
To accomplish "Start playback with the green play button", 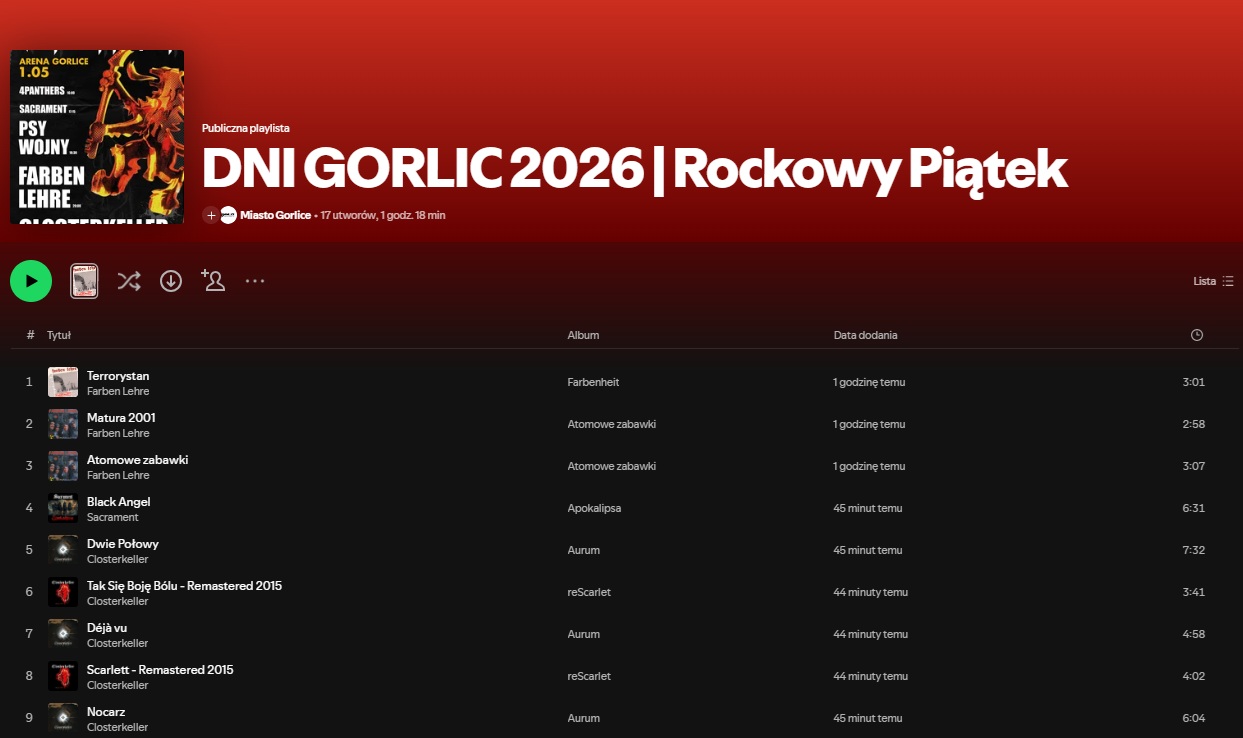I will pos(31,281).
